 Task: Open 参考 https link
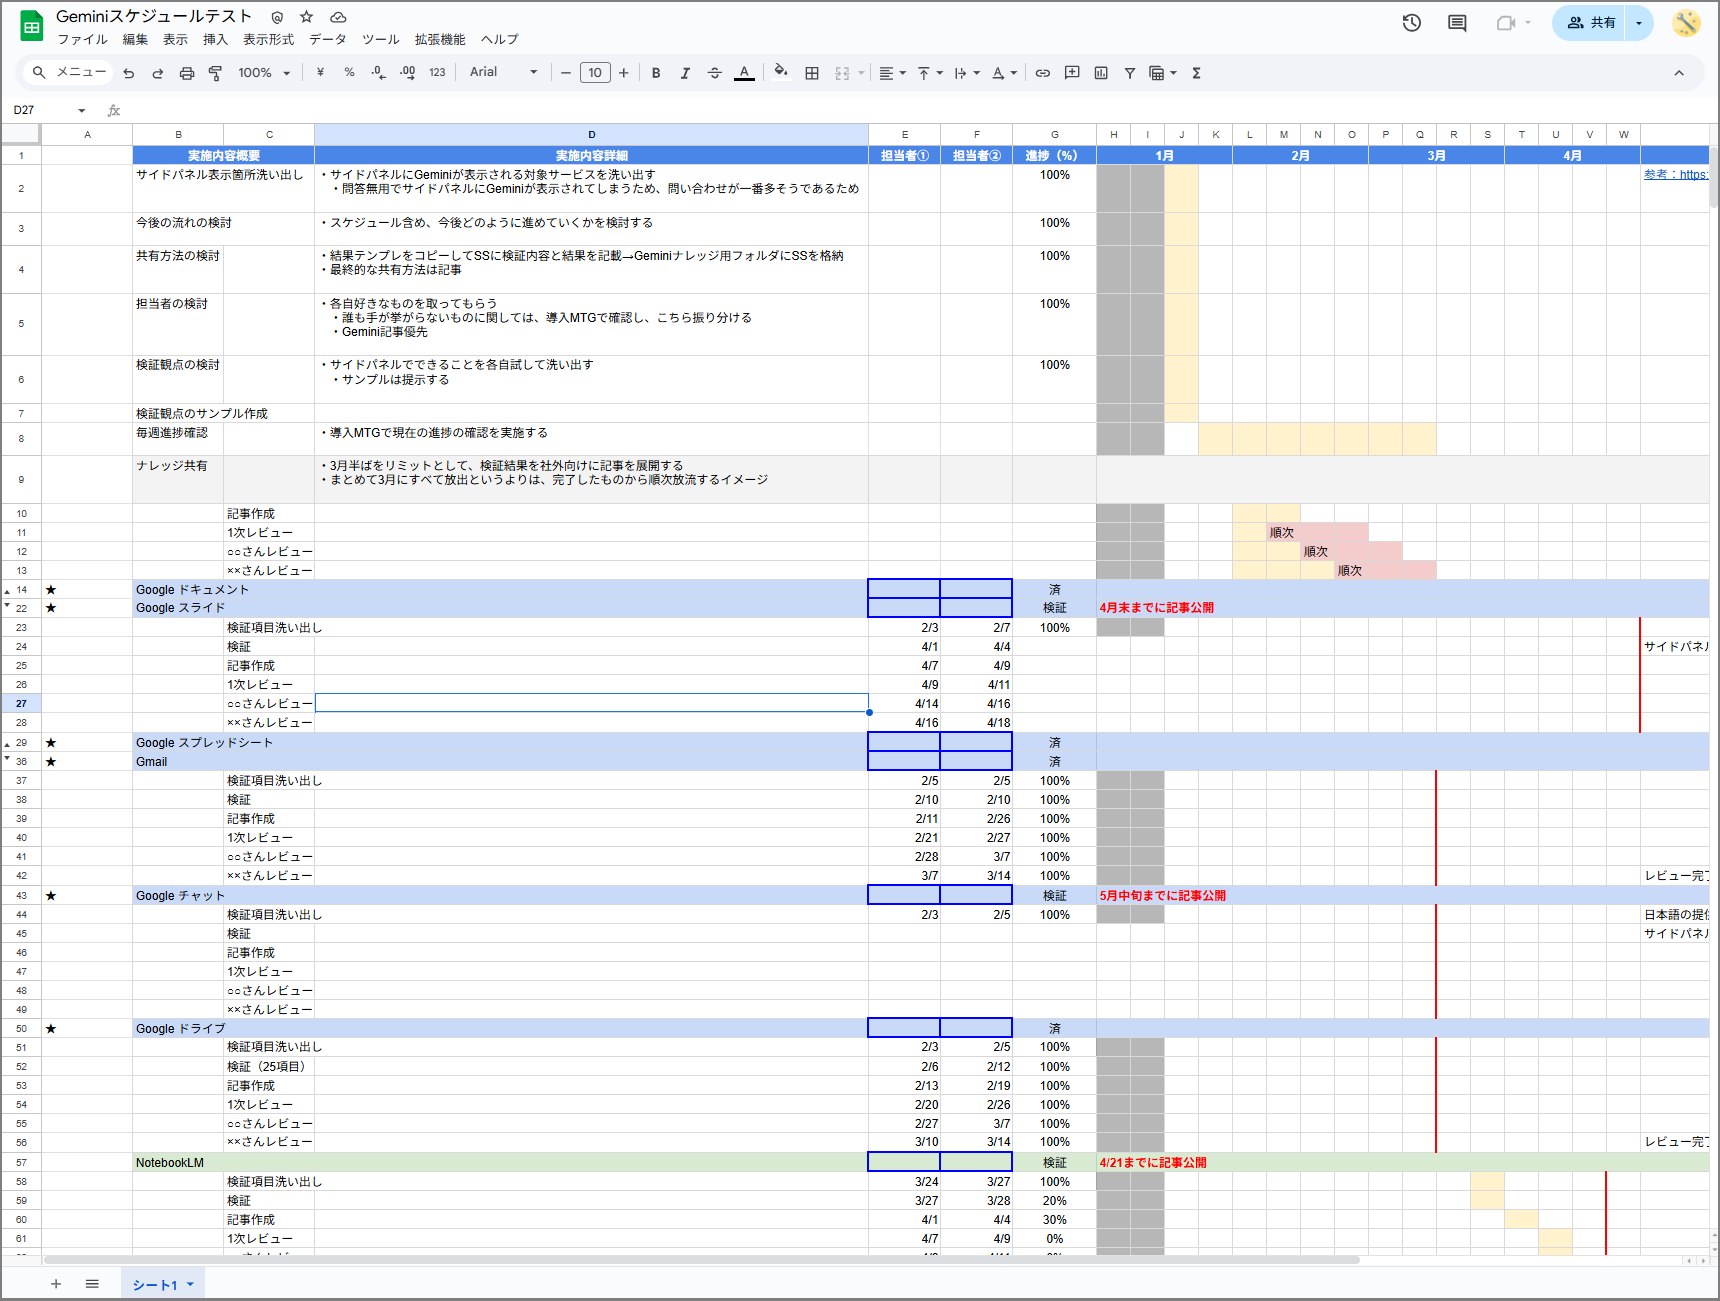coord(1676,174)
